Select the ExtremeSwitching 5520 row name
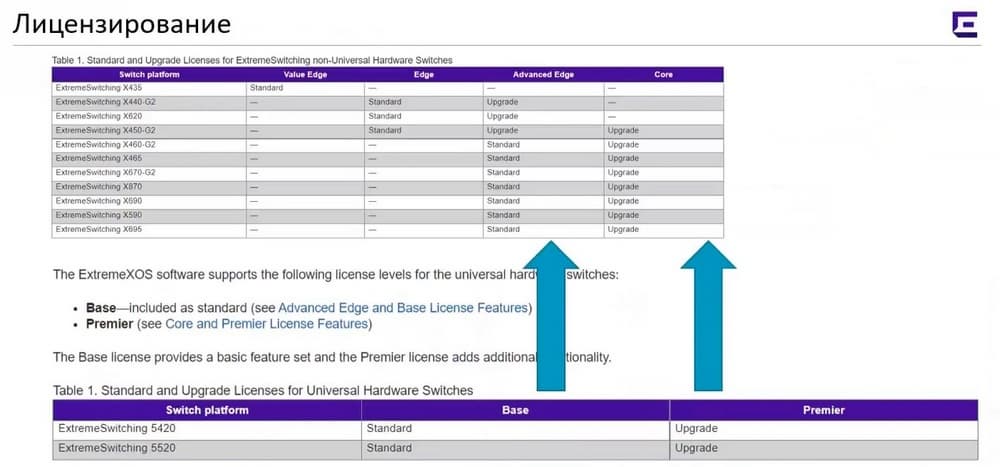The width and height of the screenshot is (1000, 467). (117, 448)
